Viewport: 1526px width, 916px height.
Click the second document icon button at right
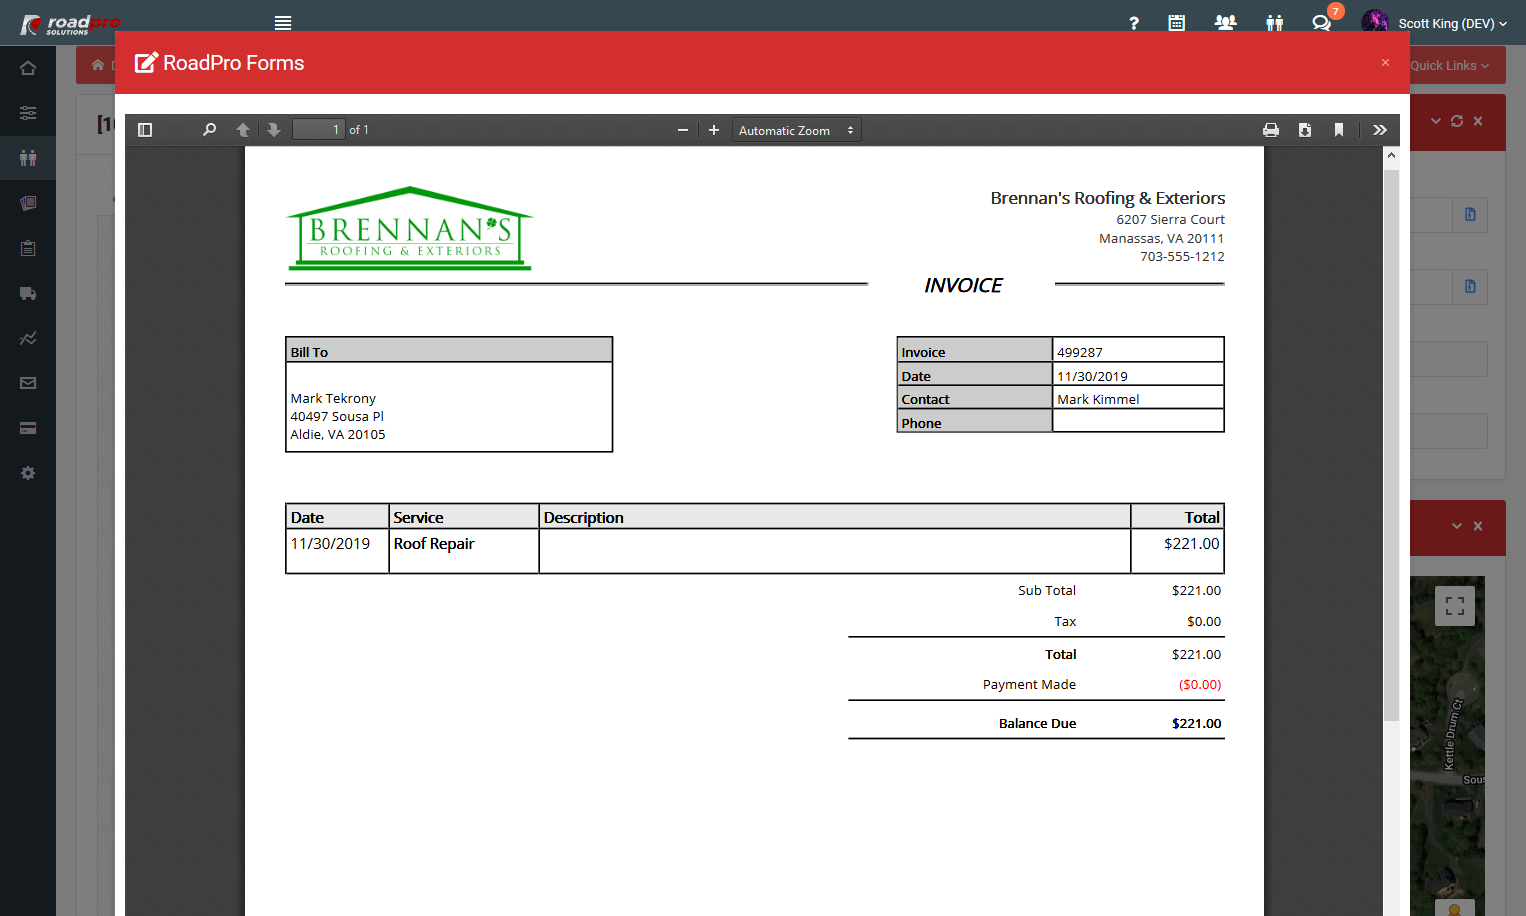point(1470,287)
